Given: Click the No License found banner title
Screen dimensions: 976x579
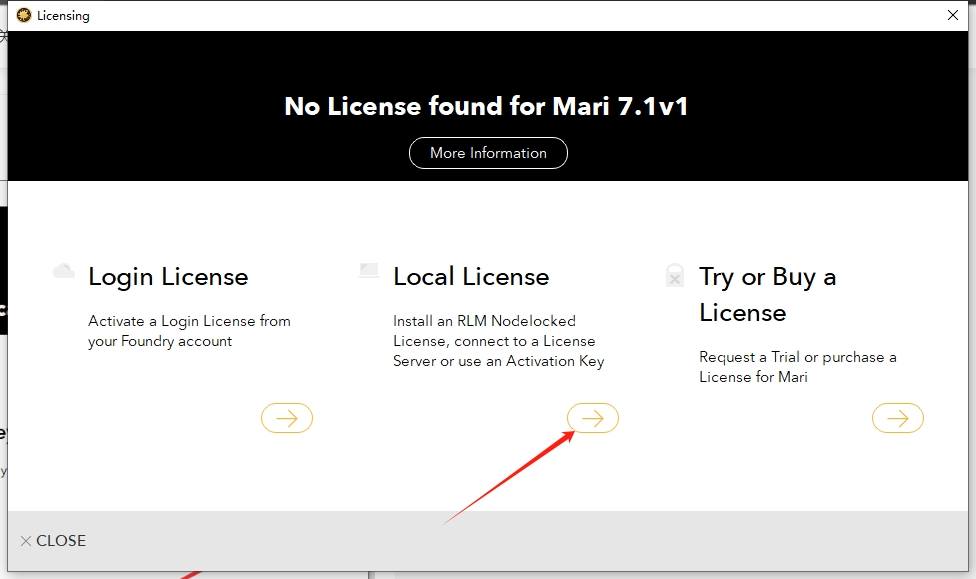Looking at the screenshot, I should point(487,106).
